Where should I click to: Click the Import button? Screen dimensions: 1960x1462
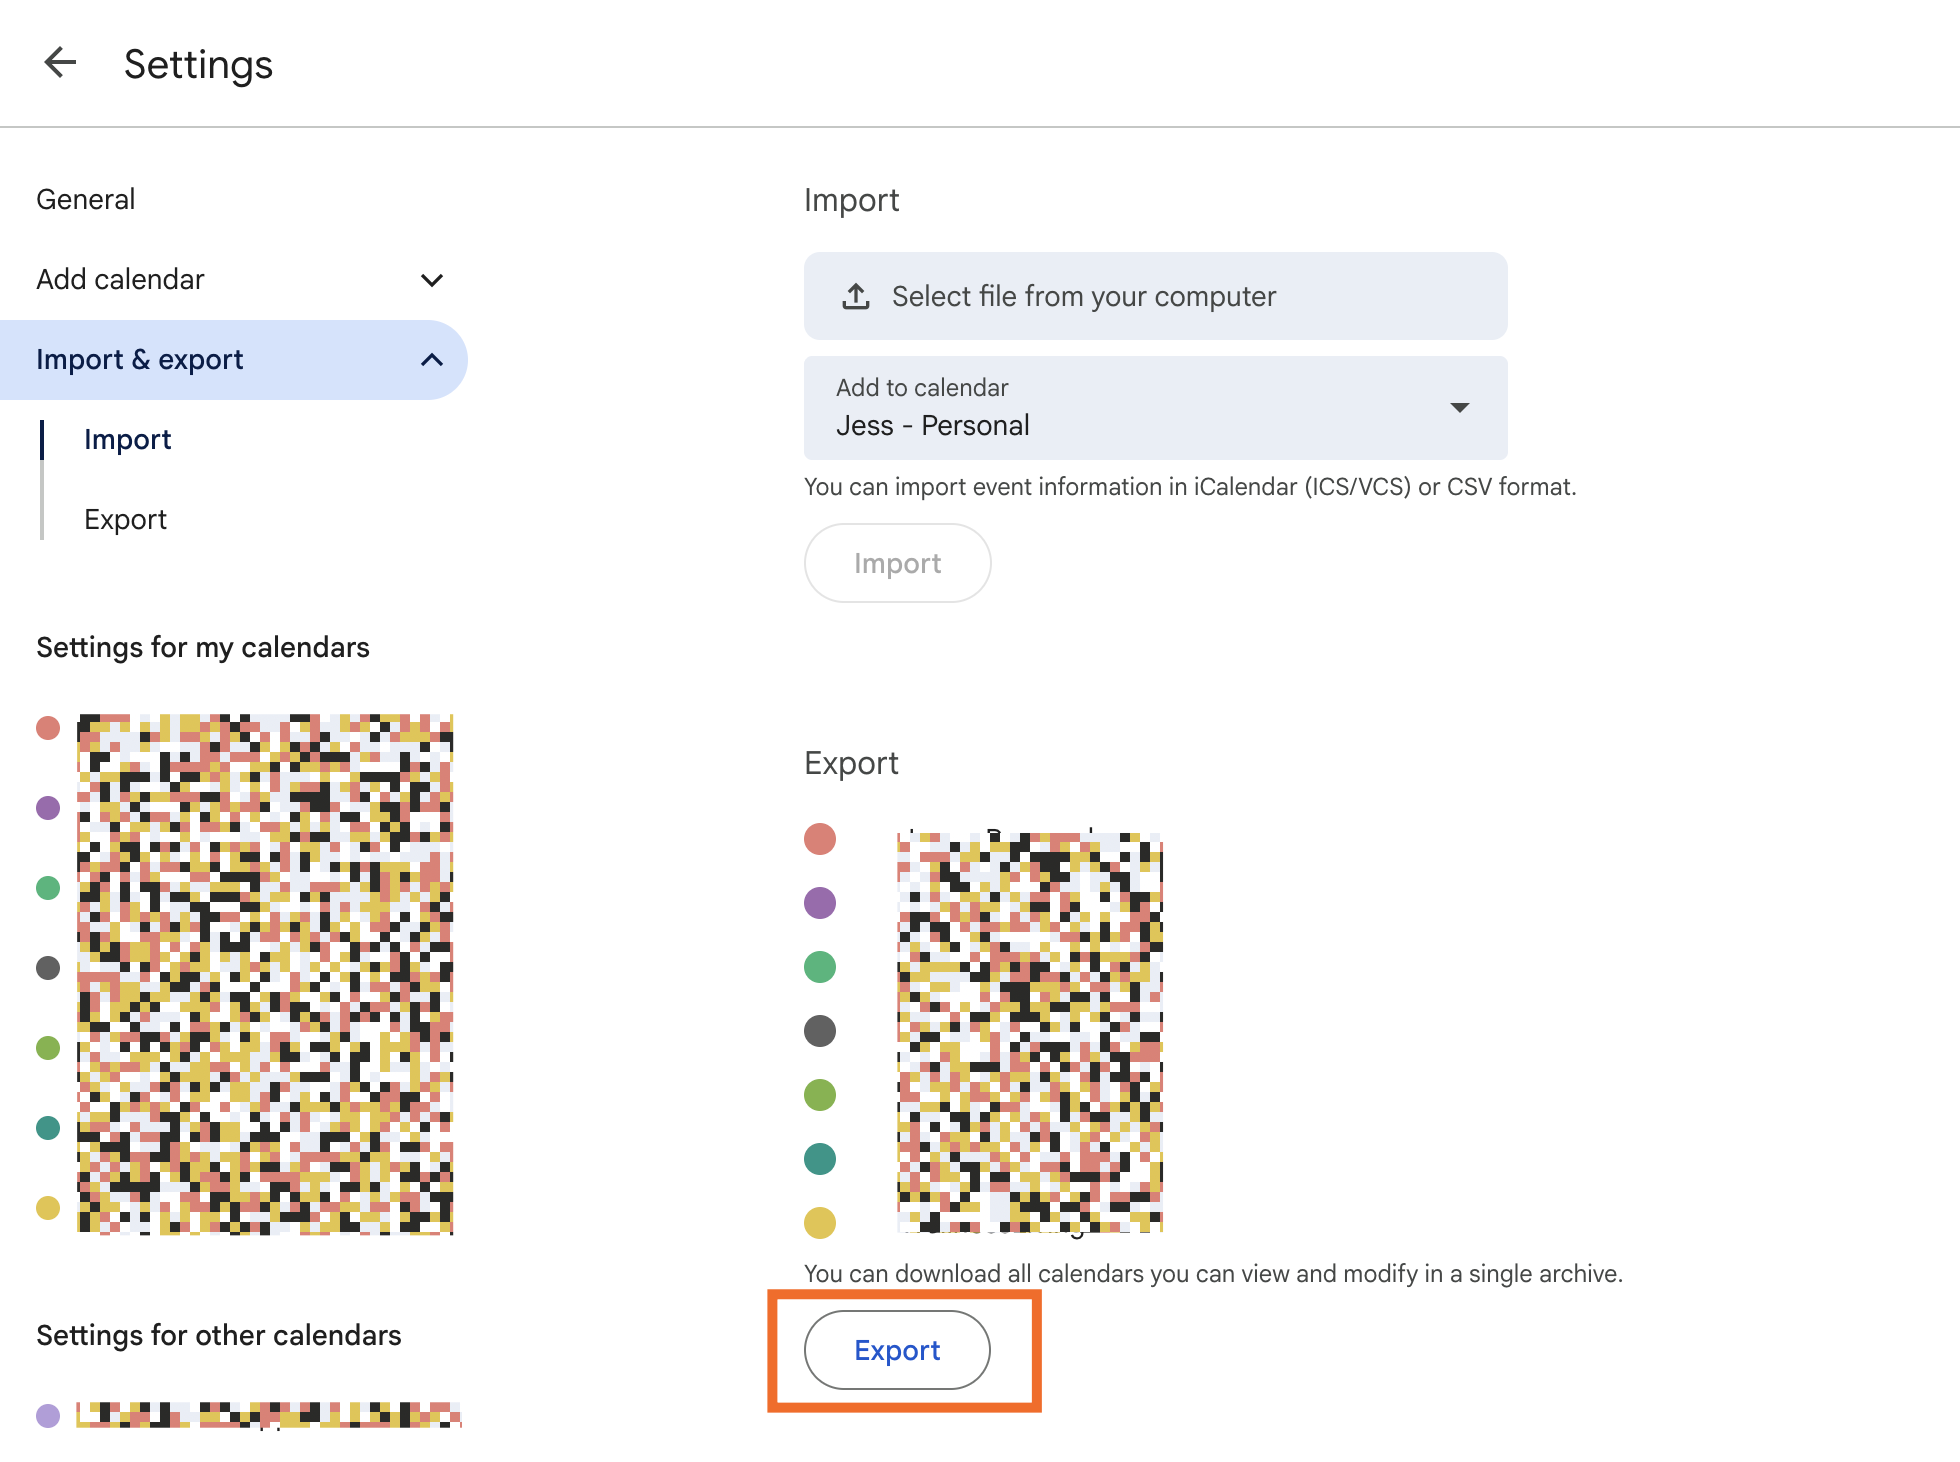(897, 563)
